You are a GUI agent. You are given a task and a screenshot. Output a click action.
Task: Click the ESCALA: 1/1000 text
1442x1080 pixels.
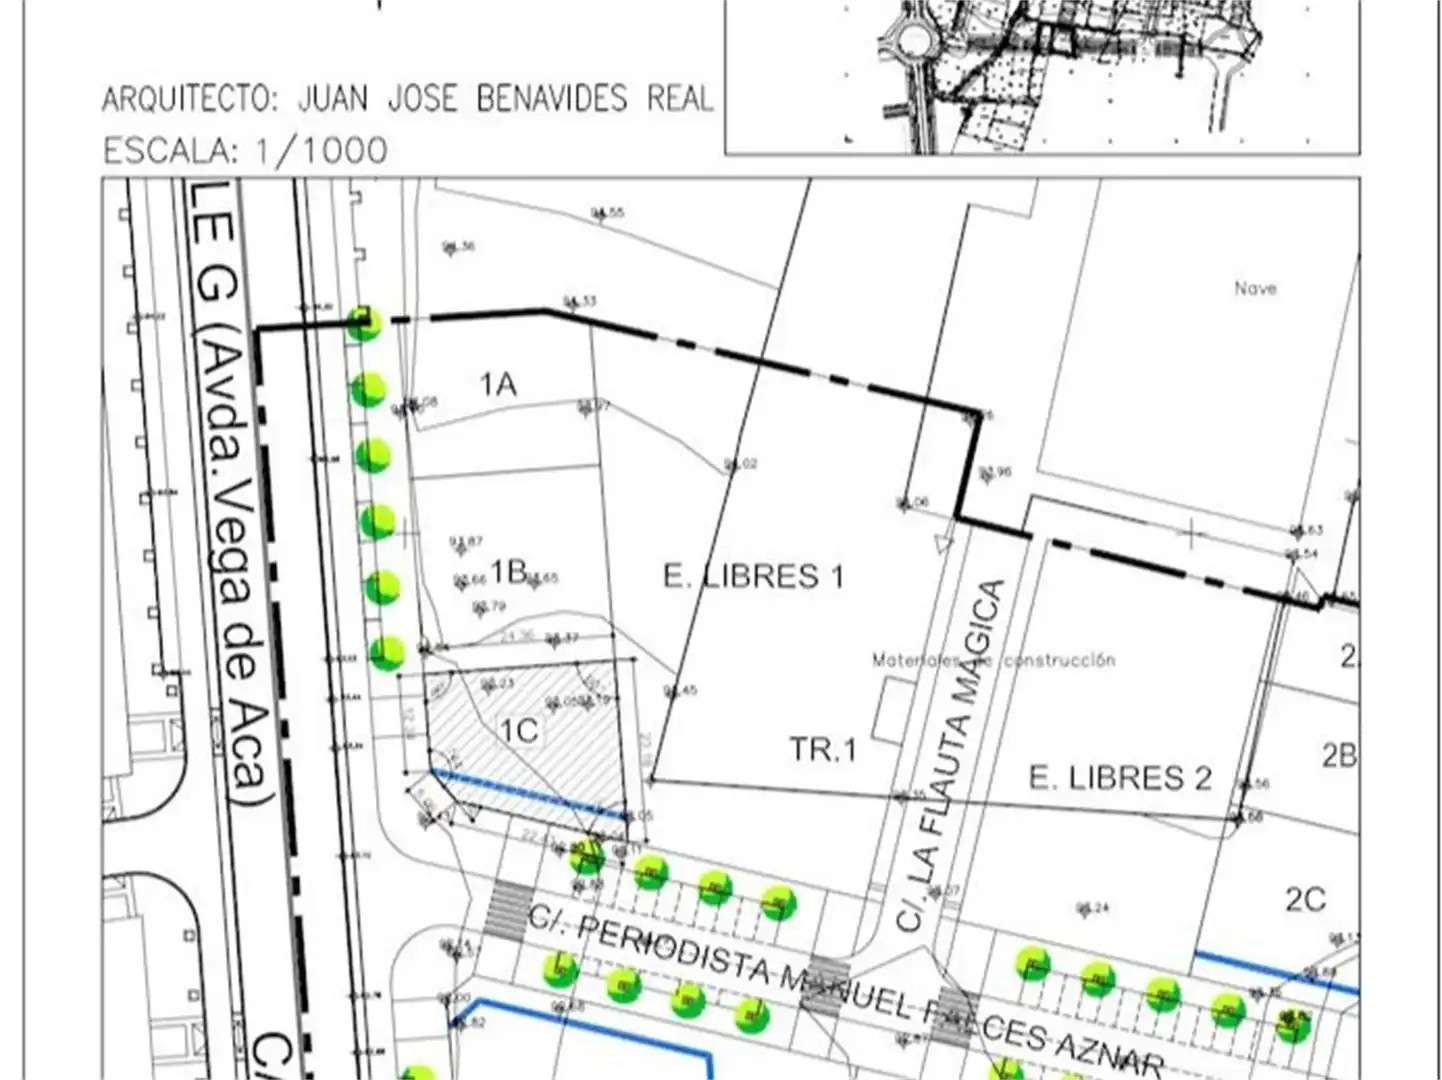coord(245,150)
